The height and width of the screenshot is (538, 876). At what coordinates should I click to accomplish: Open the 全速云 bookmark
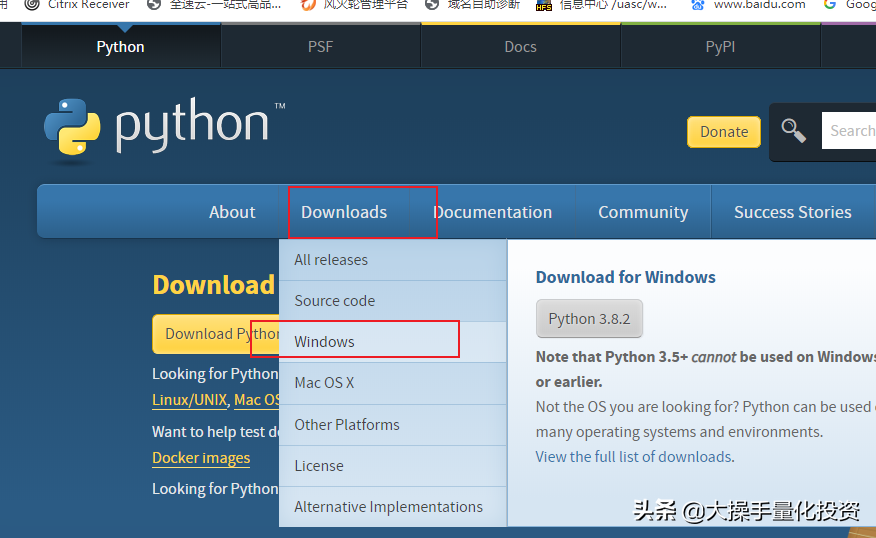click(x=214, y=5)
